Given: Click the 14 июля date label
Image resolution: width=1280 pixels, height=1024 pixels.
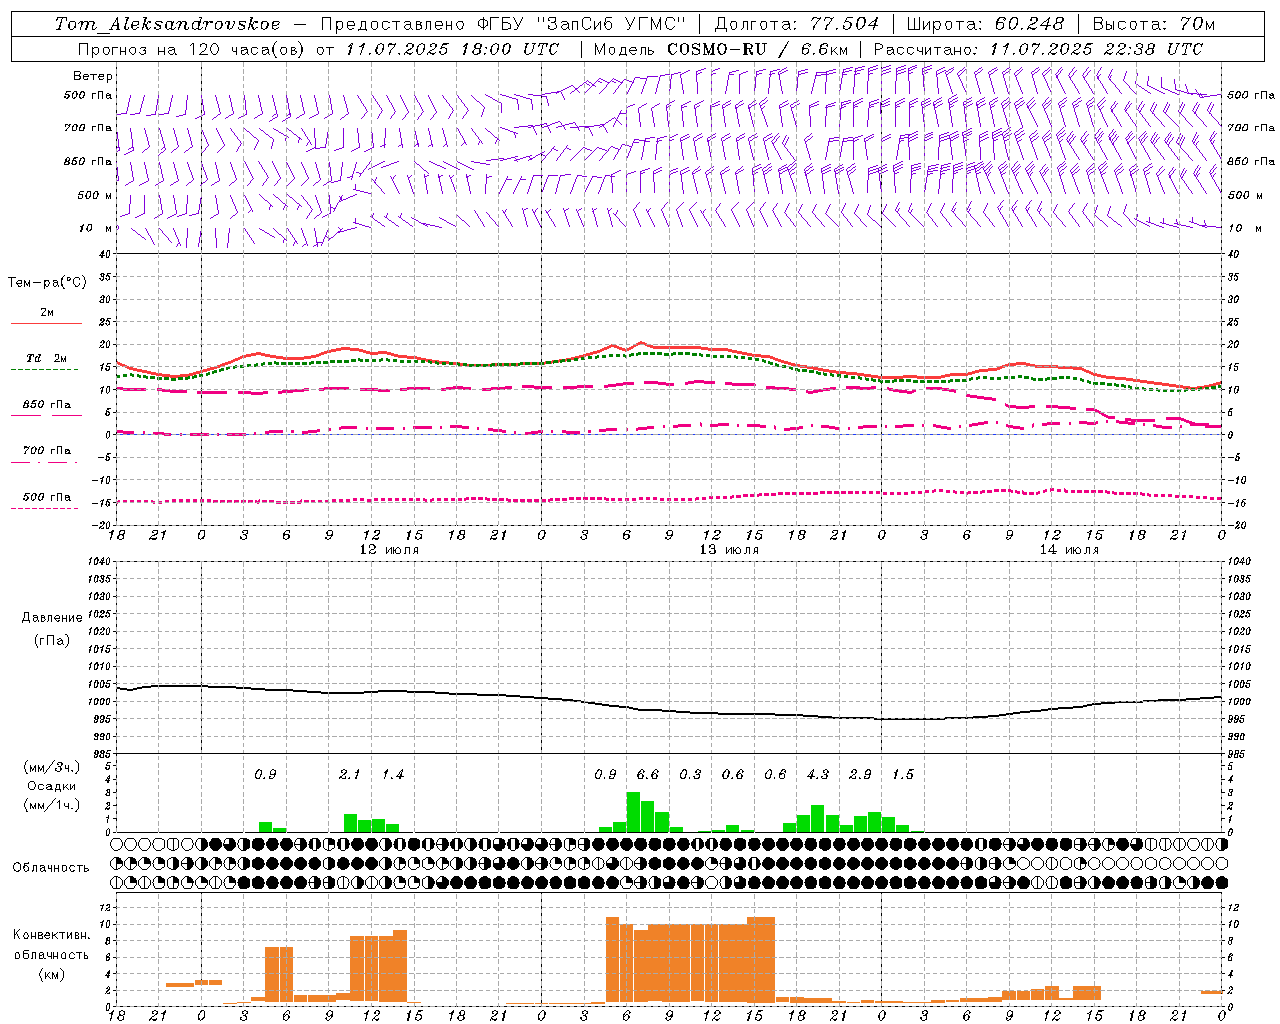Looking at the screenshot, I should point(1069,550).
